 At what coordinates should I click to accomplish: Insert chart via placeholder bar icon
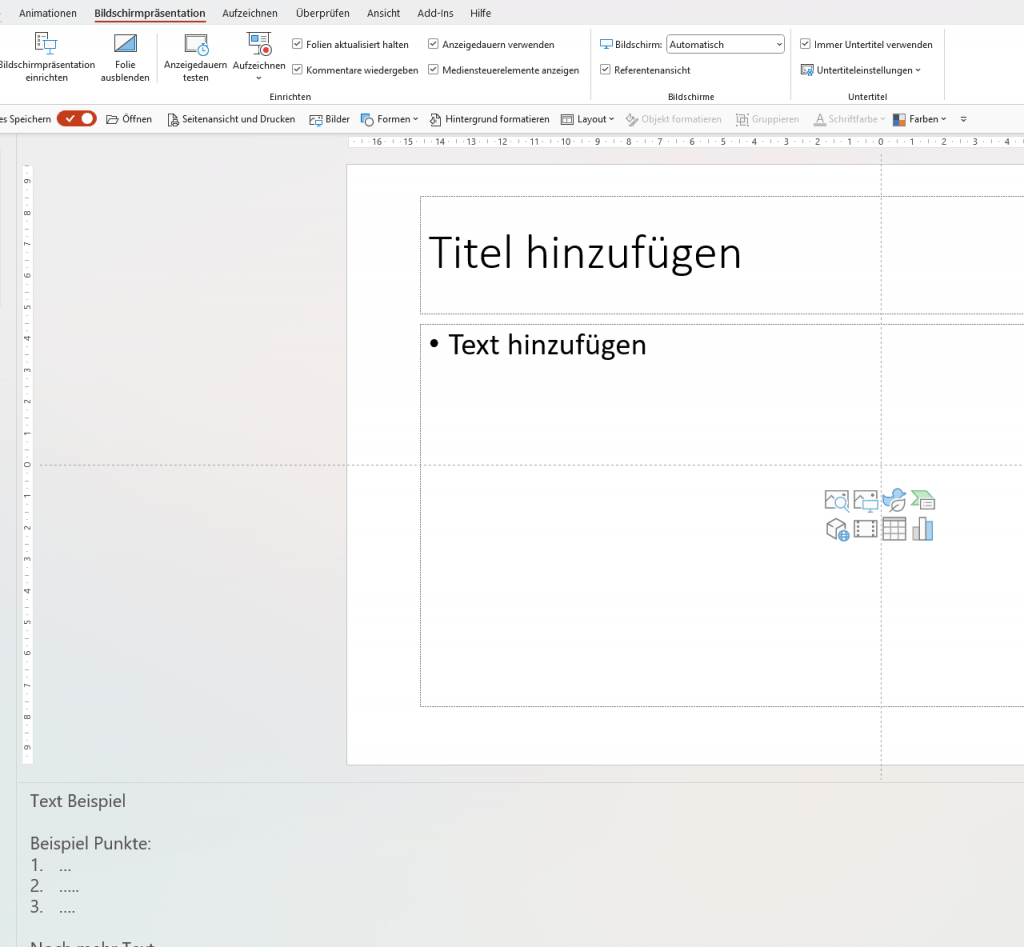(923, 529)
